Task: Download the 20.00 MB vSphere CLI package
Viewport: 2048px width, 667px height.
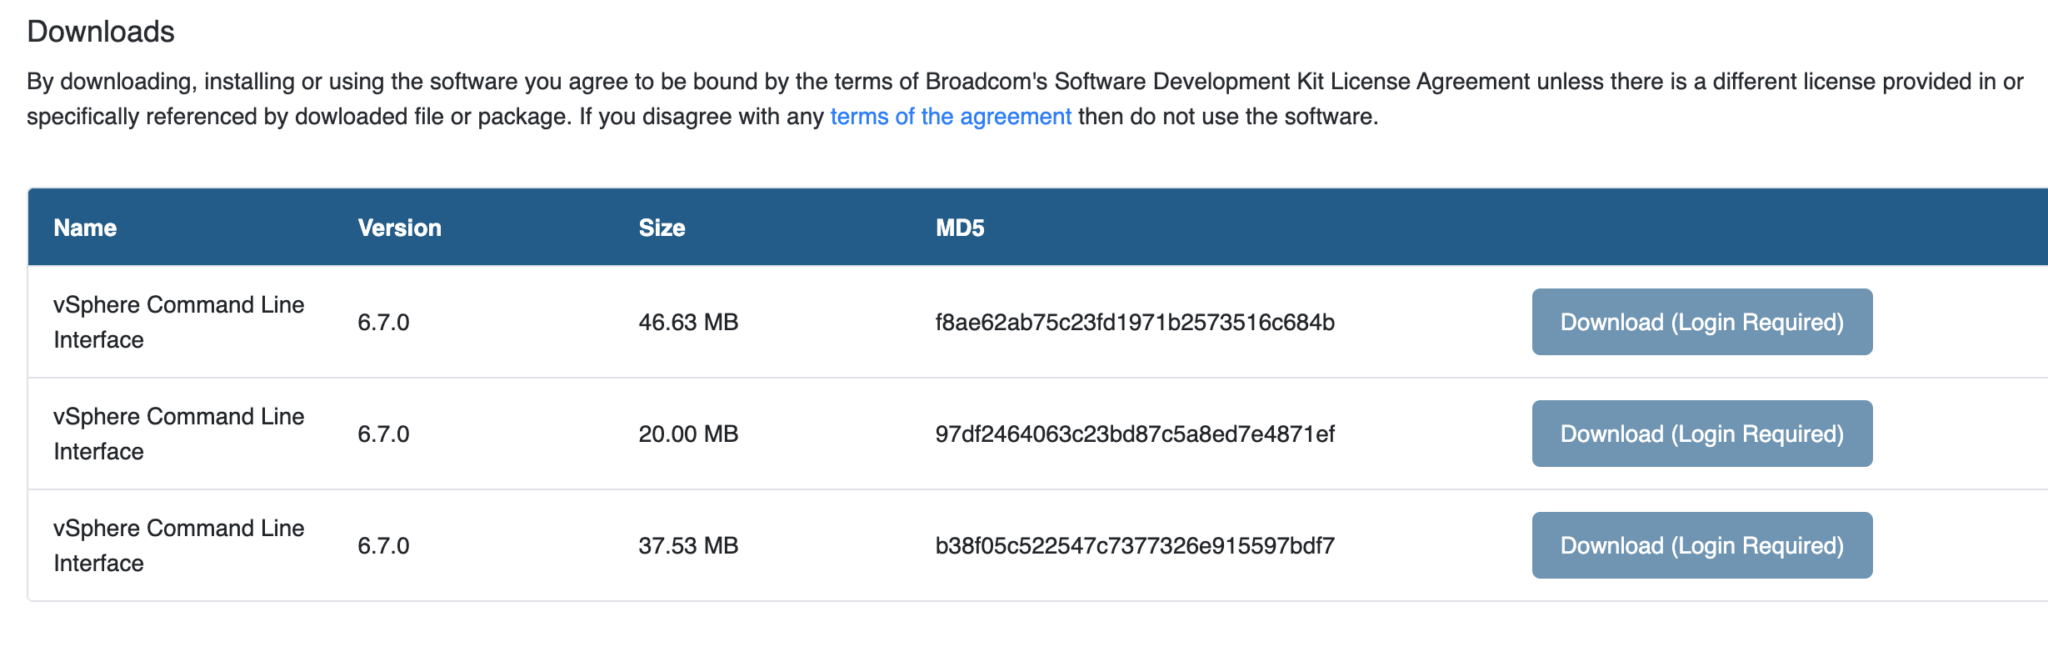Action: click(x=1701, y=434)
